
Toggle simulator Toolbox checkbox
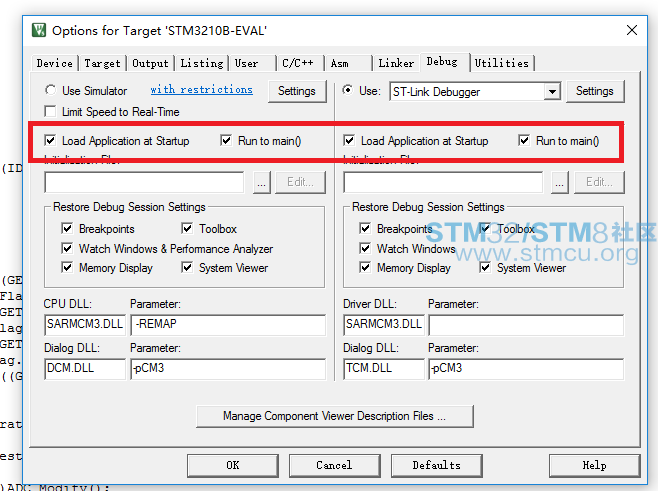pos(187,228)
